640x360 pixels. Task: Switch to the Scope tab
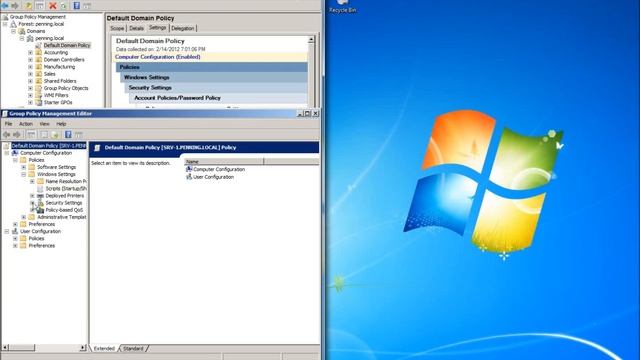click(117, 28)
